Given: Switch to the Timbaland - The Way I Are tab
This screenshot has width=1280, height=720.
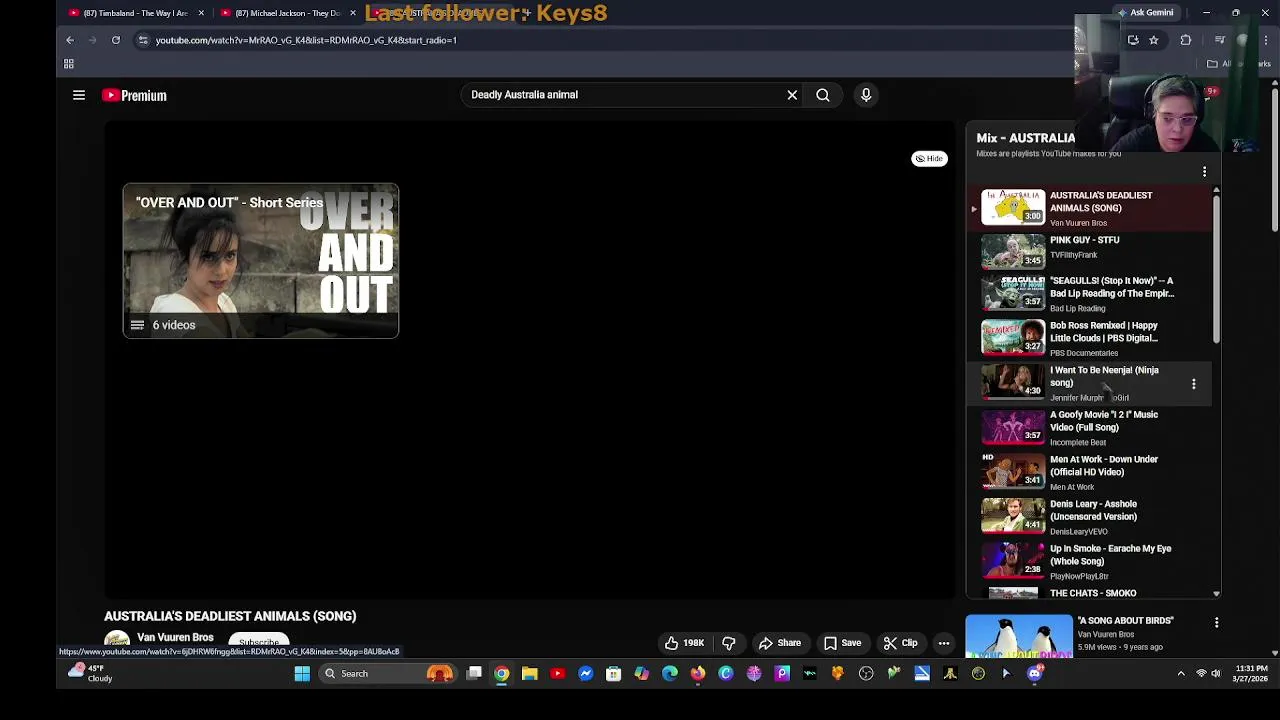Looking at the screenshot, I should pos(135,13).
